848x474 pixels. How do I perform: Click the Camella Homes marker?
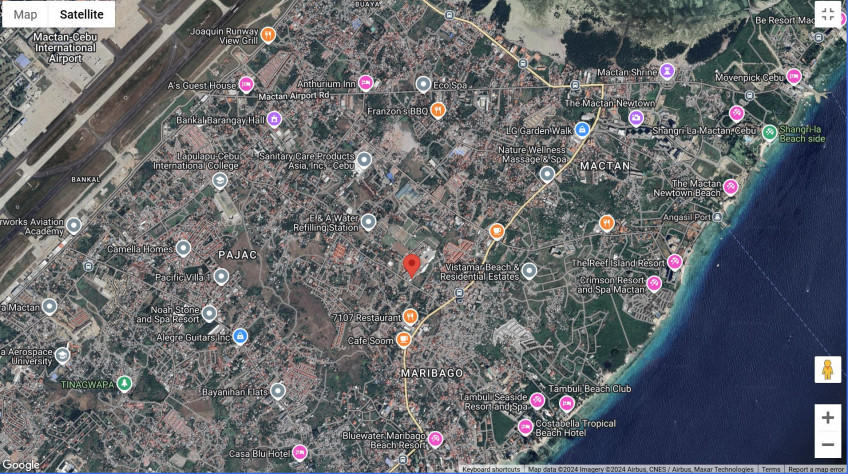tap(184, 248)
